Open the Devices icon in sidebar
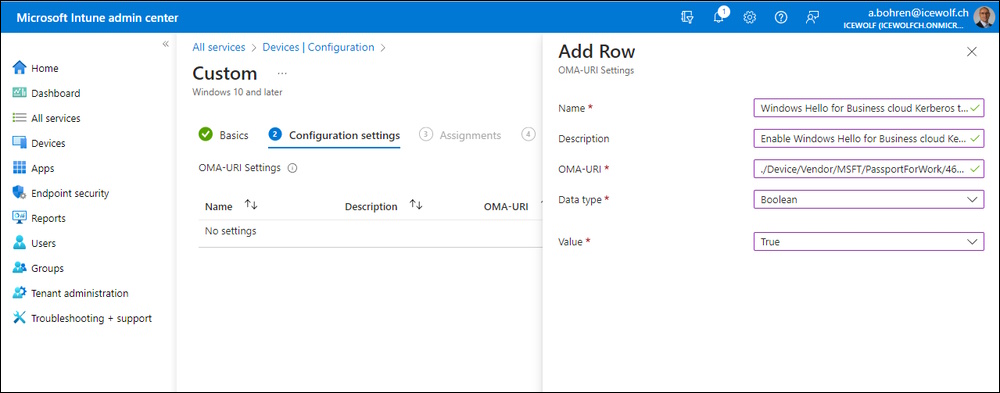This screenshot has height=393, width=1000. tap(19, 143)
